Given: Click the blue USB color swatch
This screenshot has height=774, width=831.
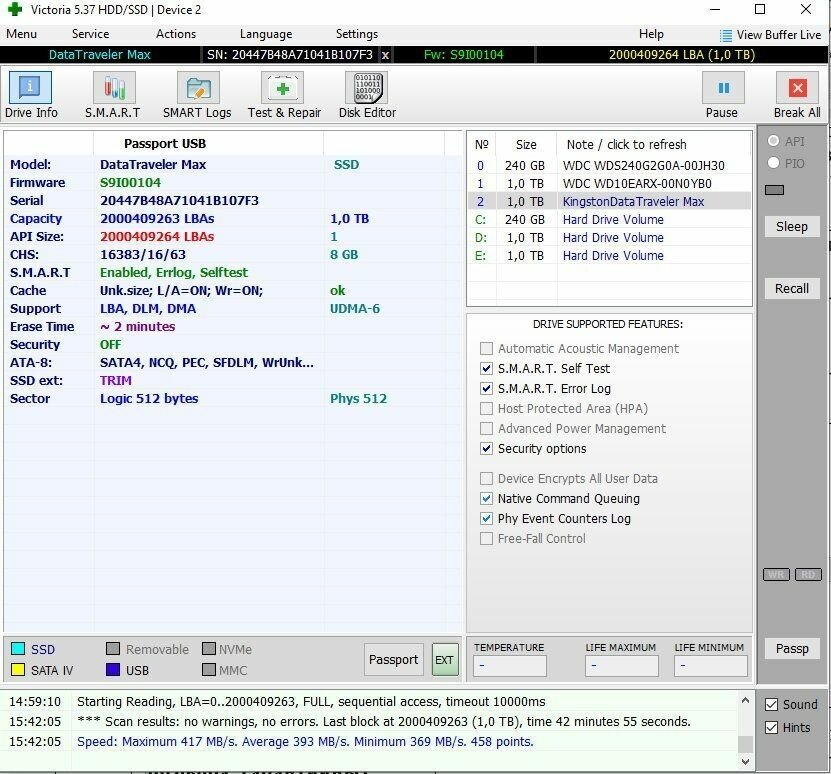Looking at the screenshot, I should (113, 670).
